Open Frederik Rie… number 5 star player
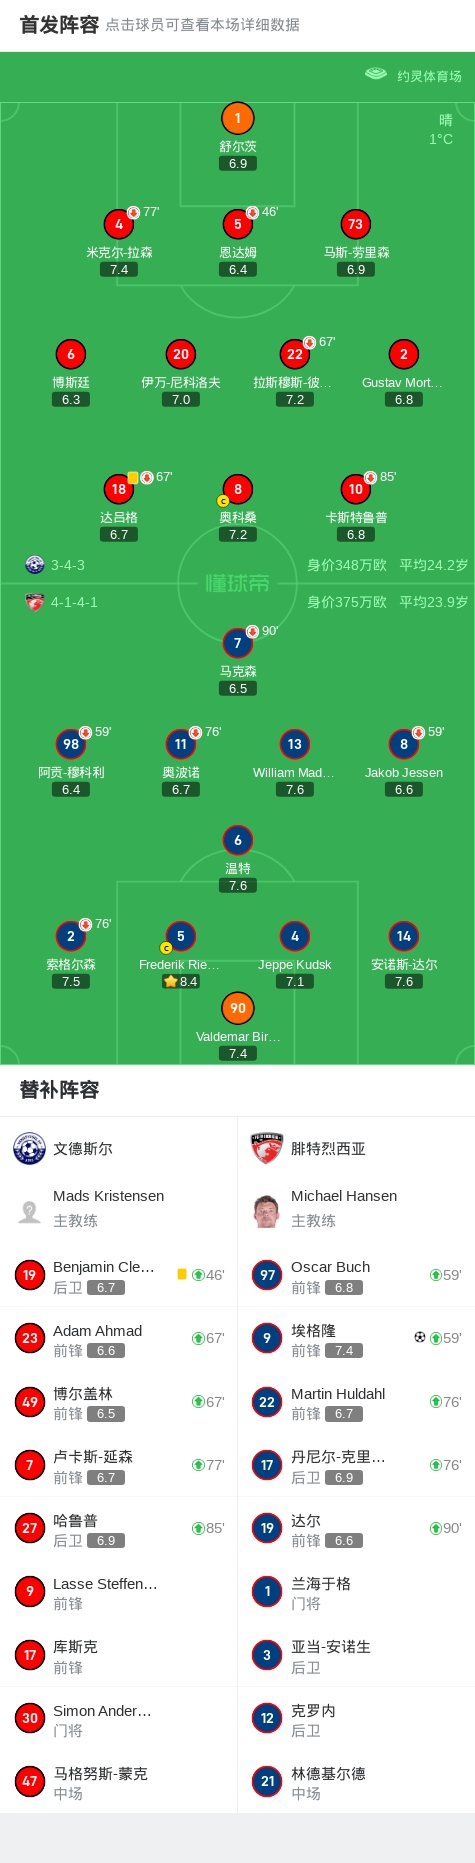The image size is (475, 1863). (x=181, y=936)
